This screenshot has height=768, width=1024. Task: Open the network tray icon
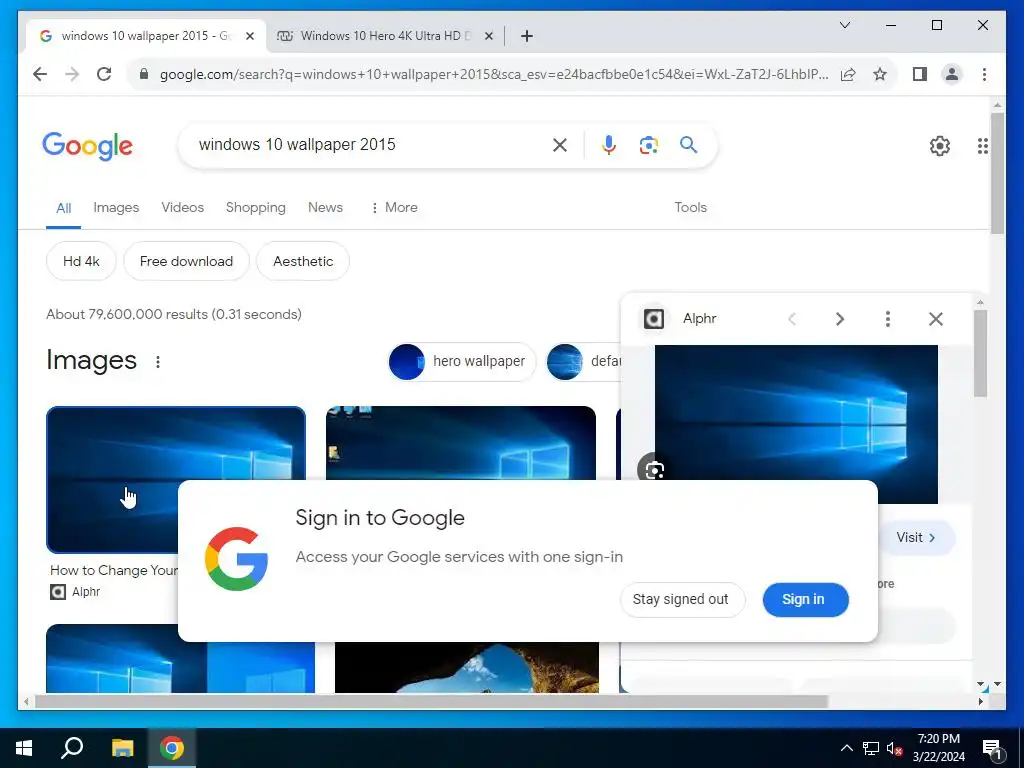pos(870,748)
